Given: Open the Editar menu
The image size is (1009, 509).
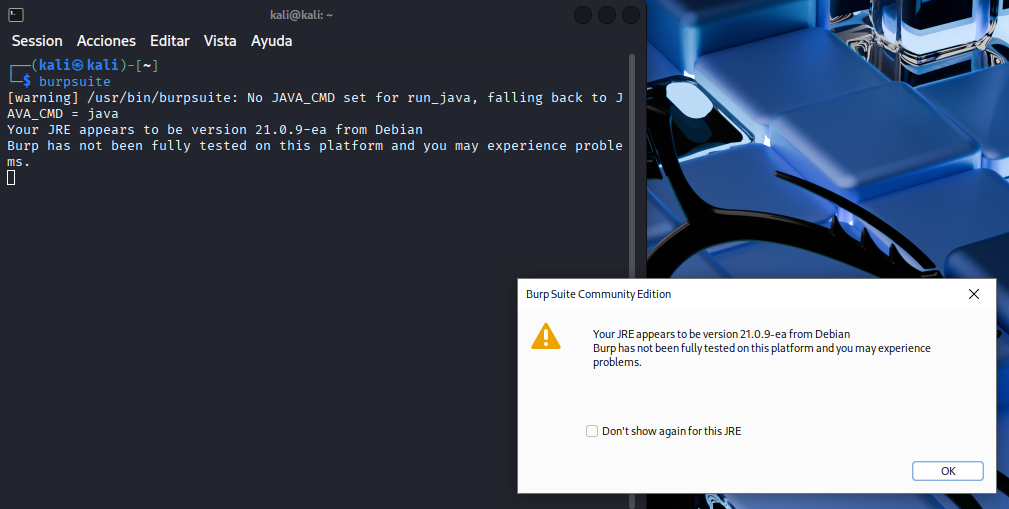Looking at the screenshot, I should (x=169, y=41).
